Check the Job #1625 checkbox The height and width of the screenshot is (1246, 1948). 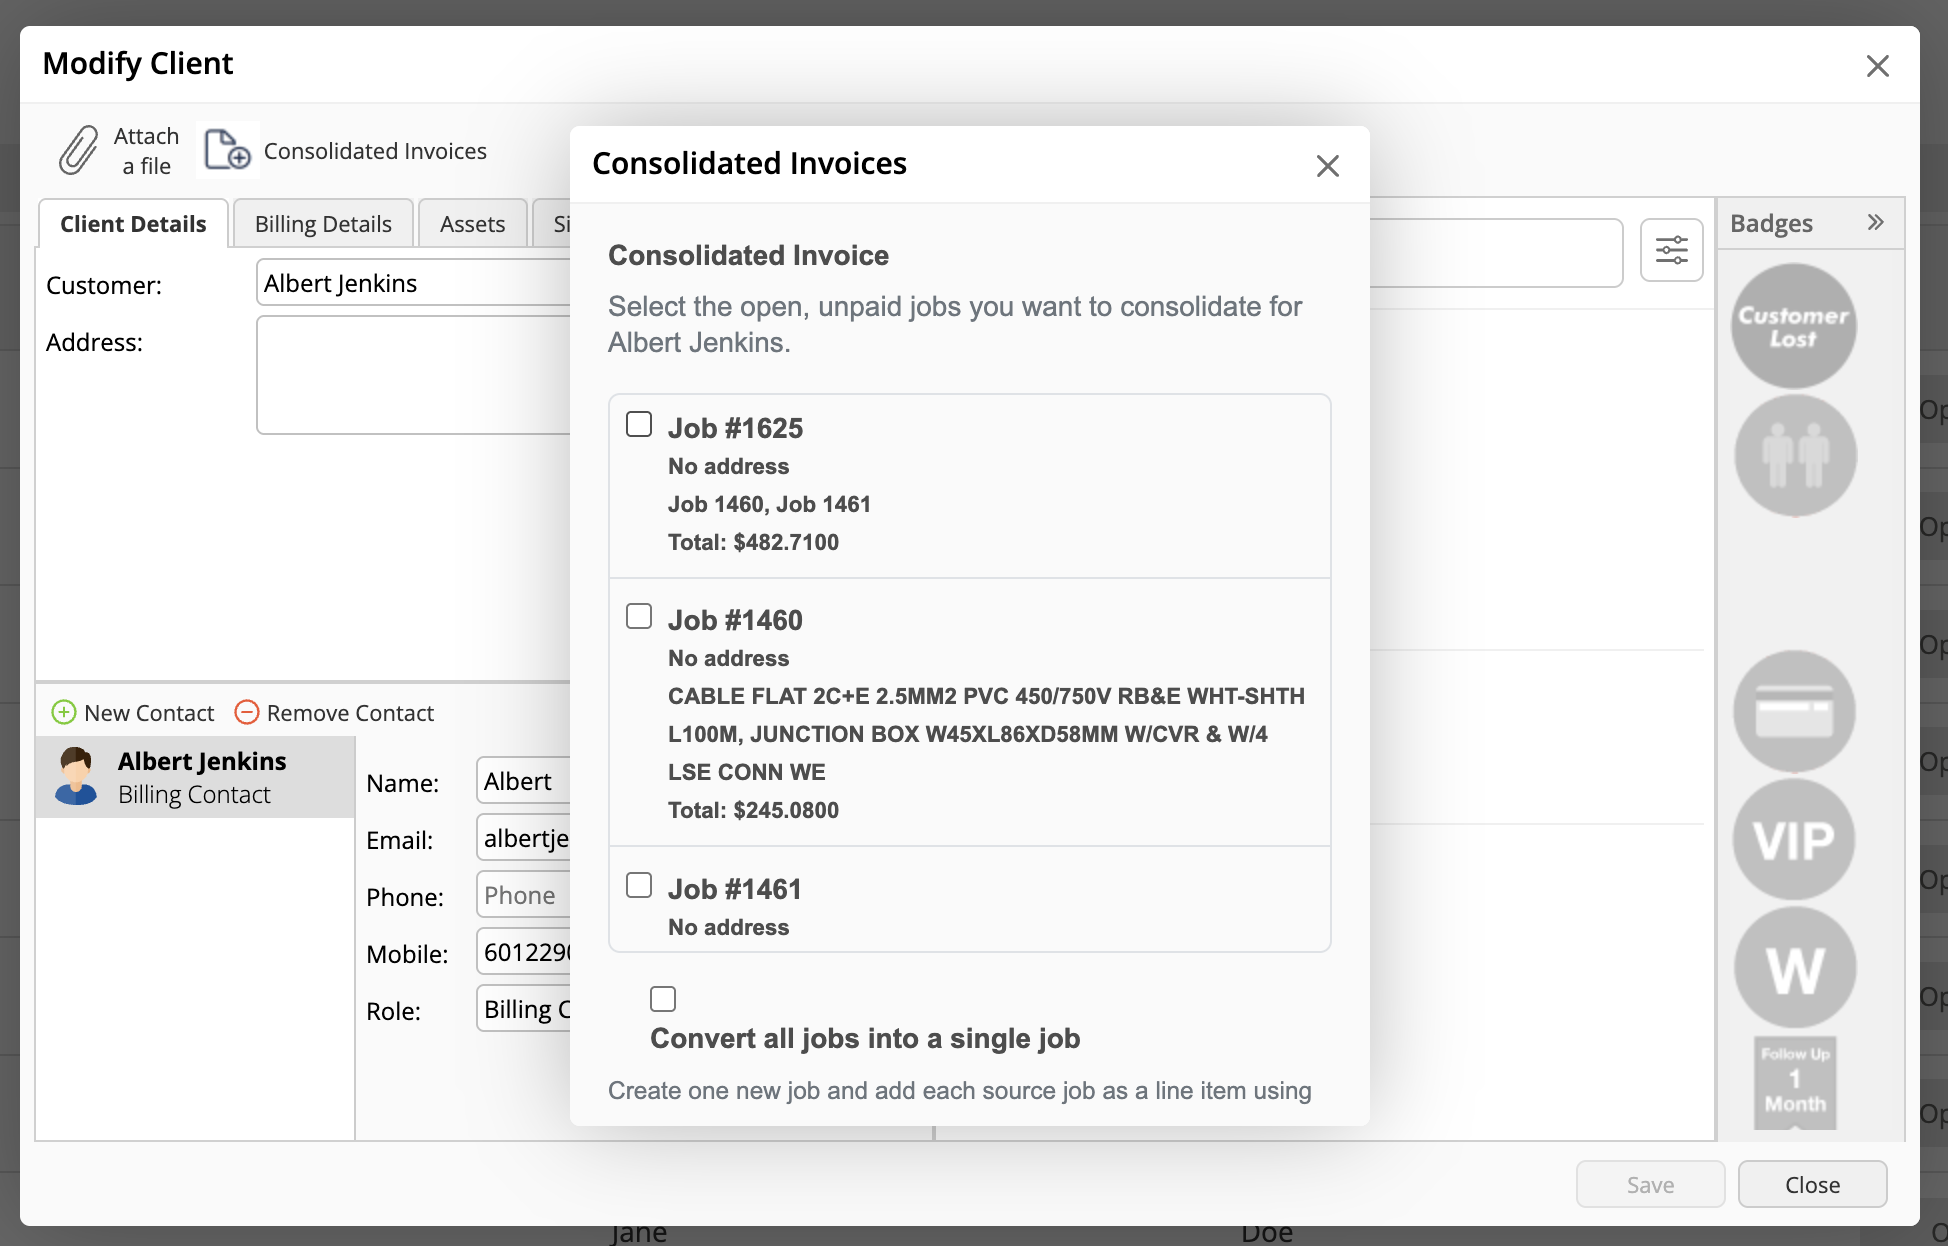tap(639, 424)
